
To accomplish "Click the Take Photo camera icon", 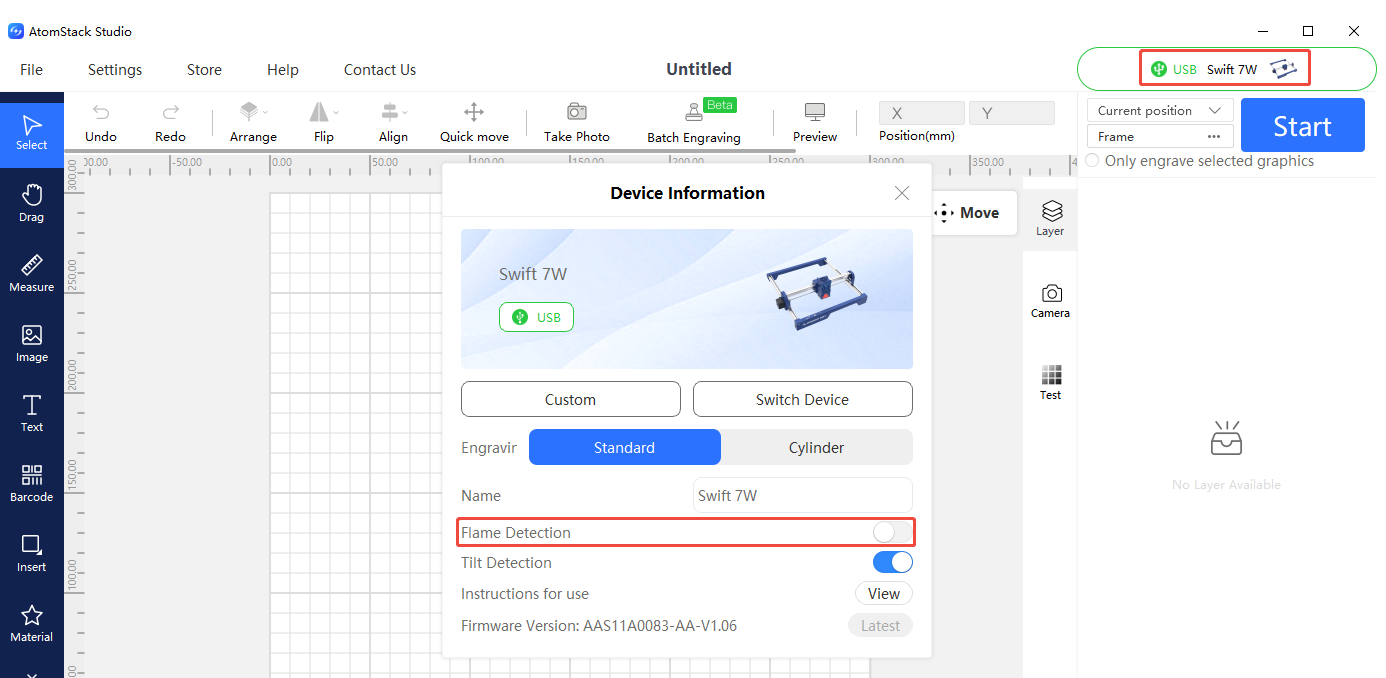I will point(577,111).
